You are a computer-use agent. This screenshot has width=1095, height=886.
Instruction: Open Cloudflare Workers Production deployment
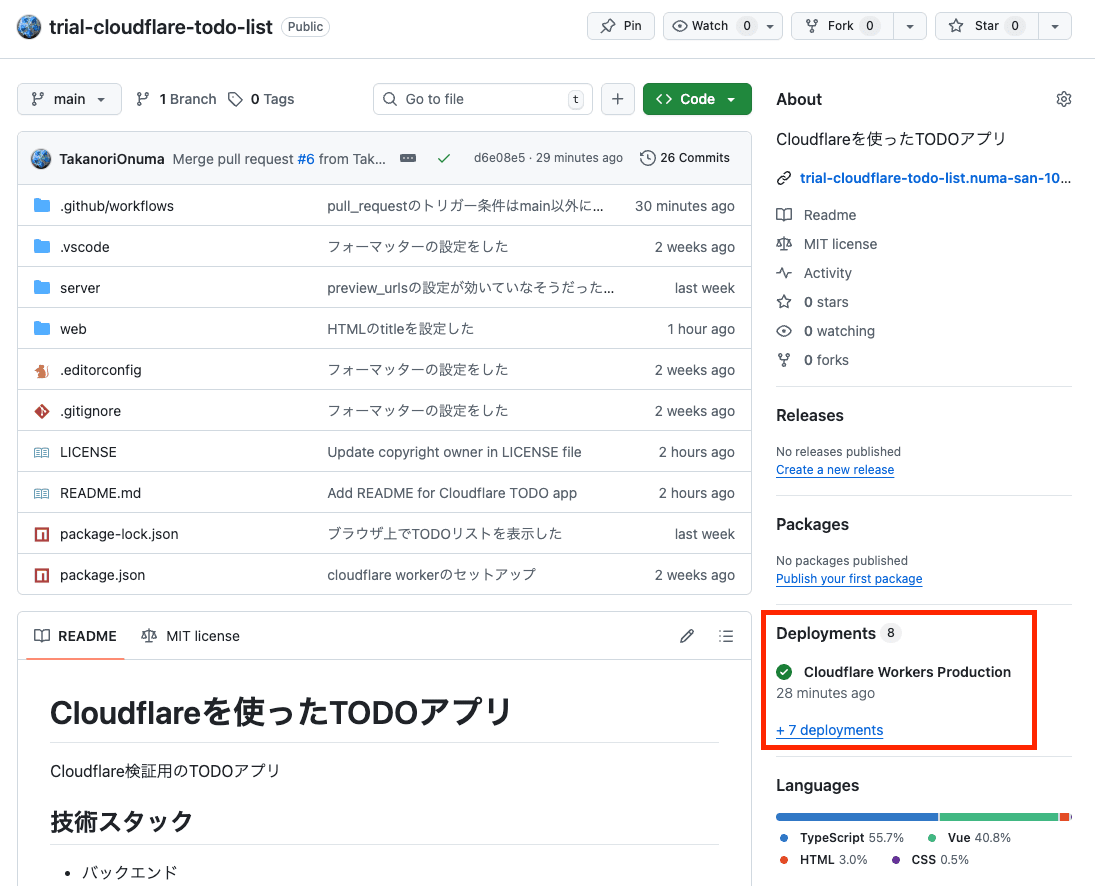907,672
